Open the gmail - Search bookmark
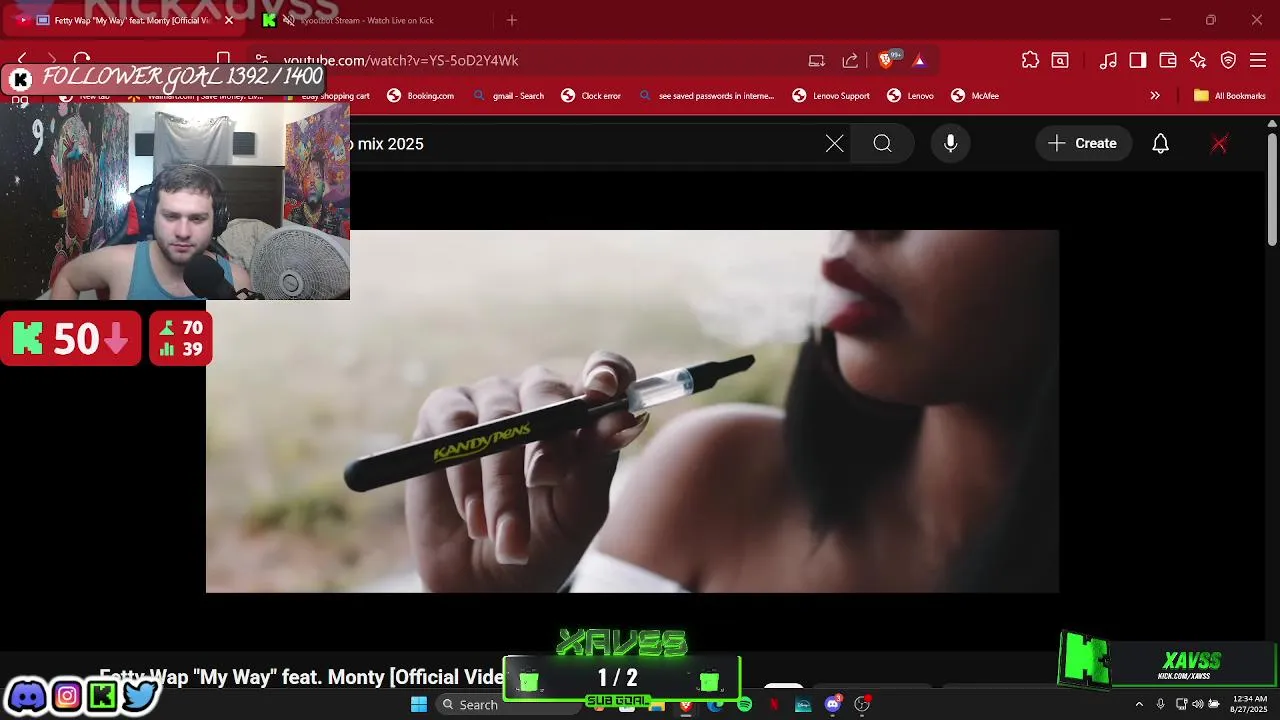1280x720 pixels. coord(509,96)
